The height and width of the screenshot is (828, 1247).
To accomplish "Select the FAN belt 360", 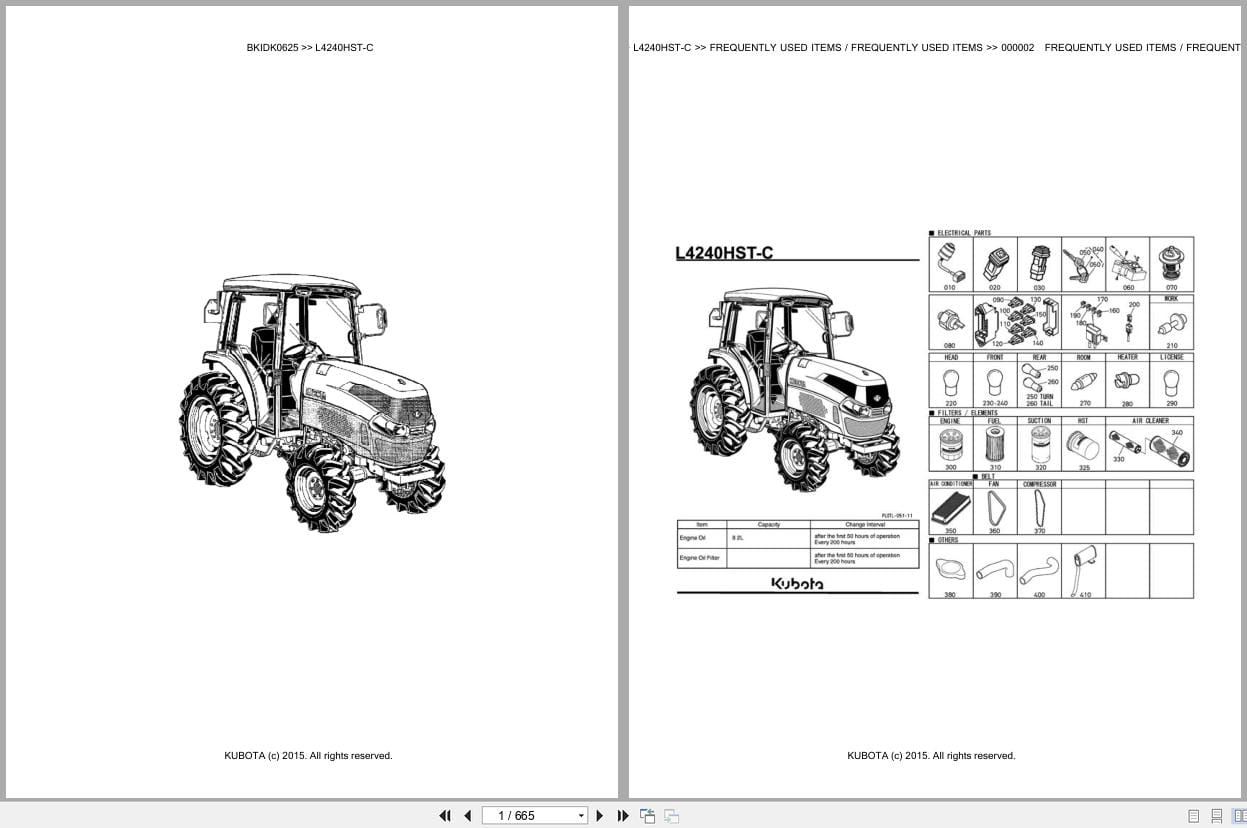I will coord(995,508).
